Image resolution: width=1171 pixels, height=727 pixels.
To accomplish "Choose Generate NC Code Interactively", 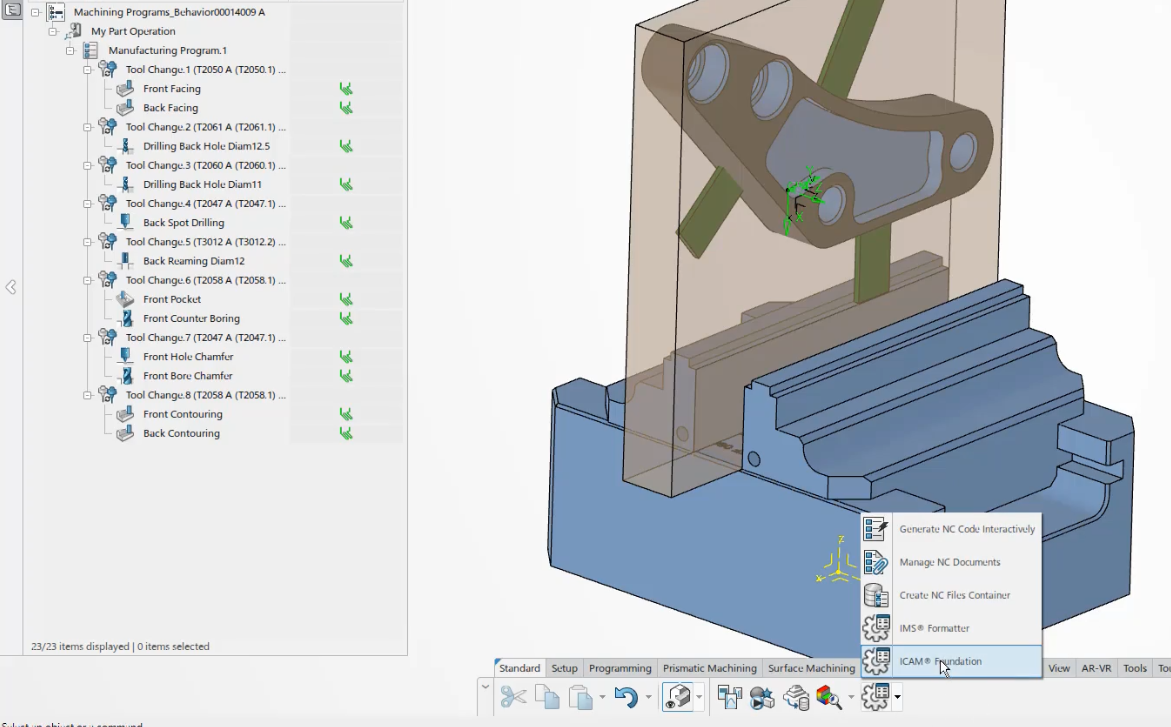I will click(x=966, y=529).
